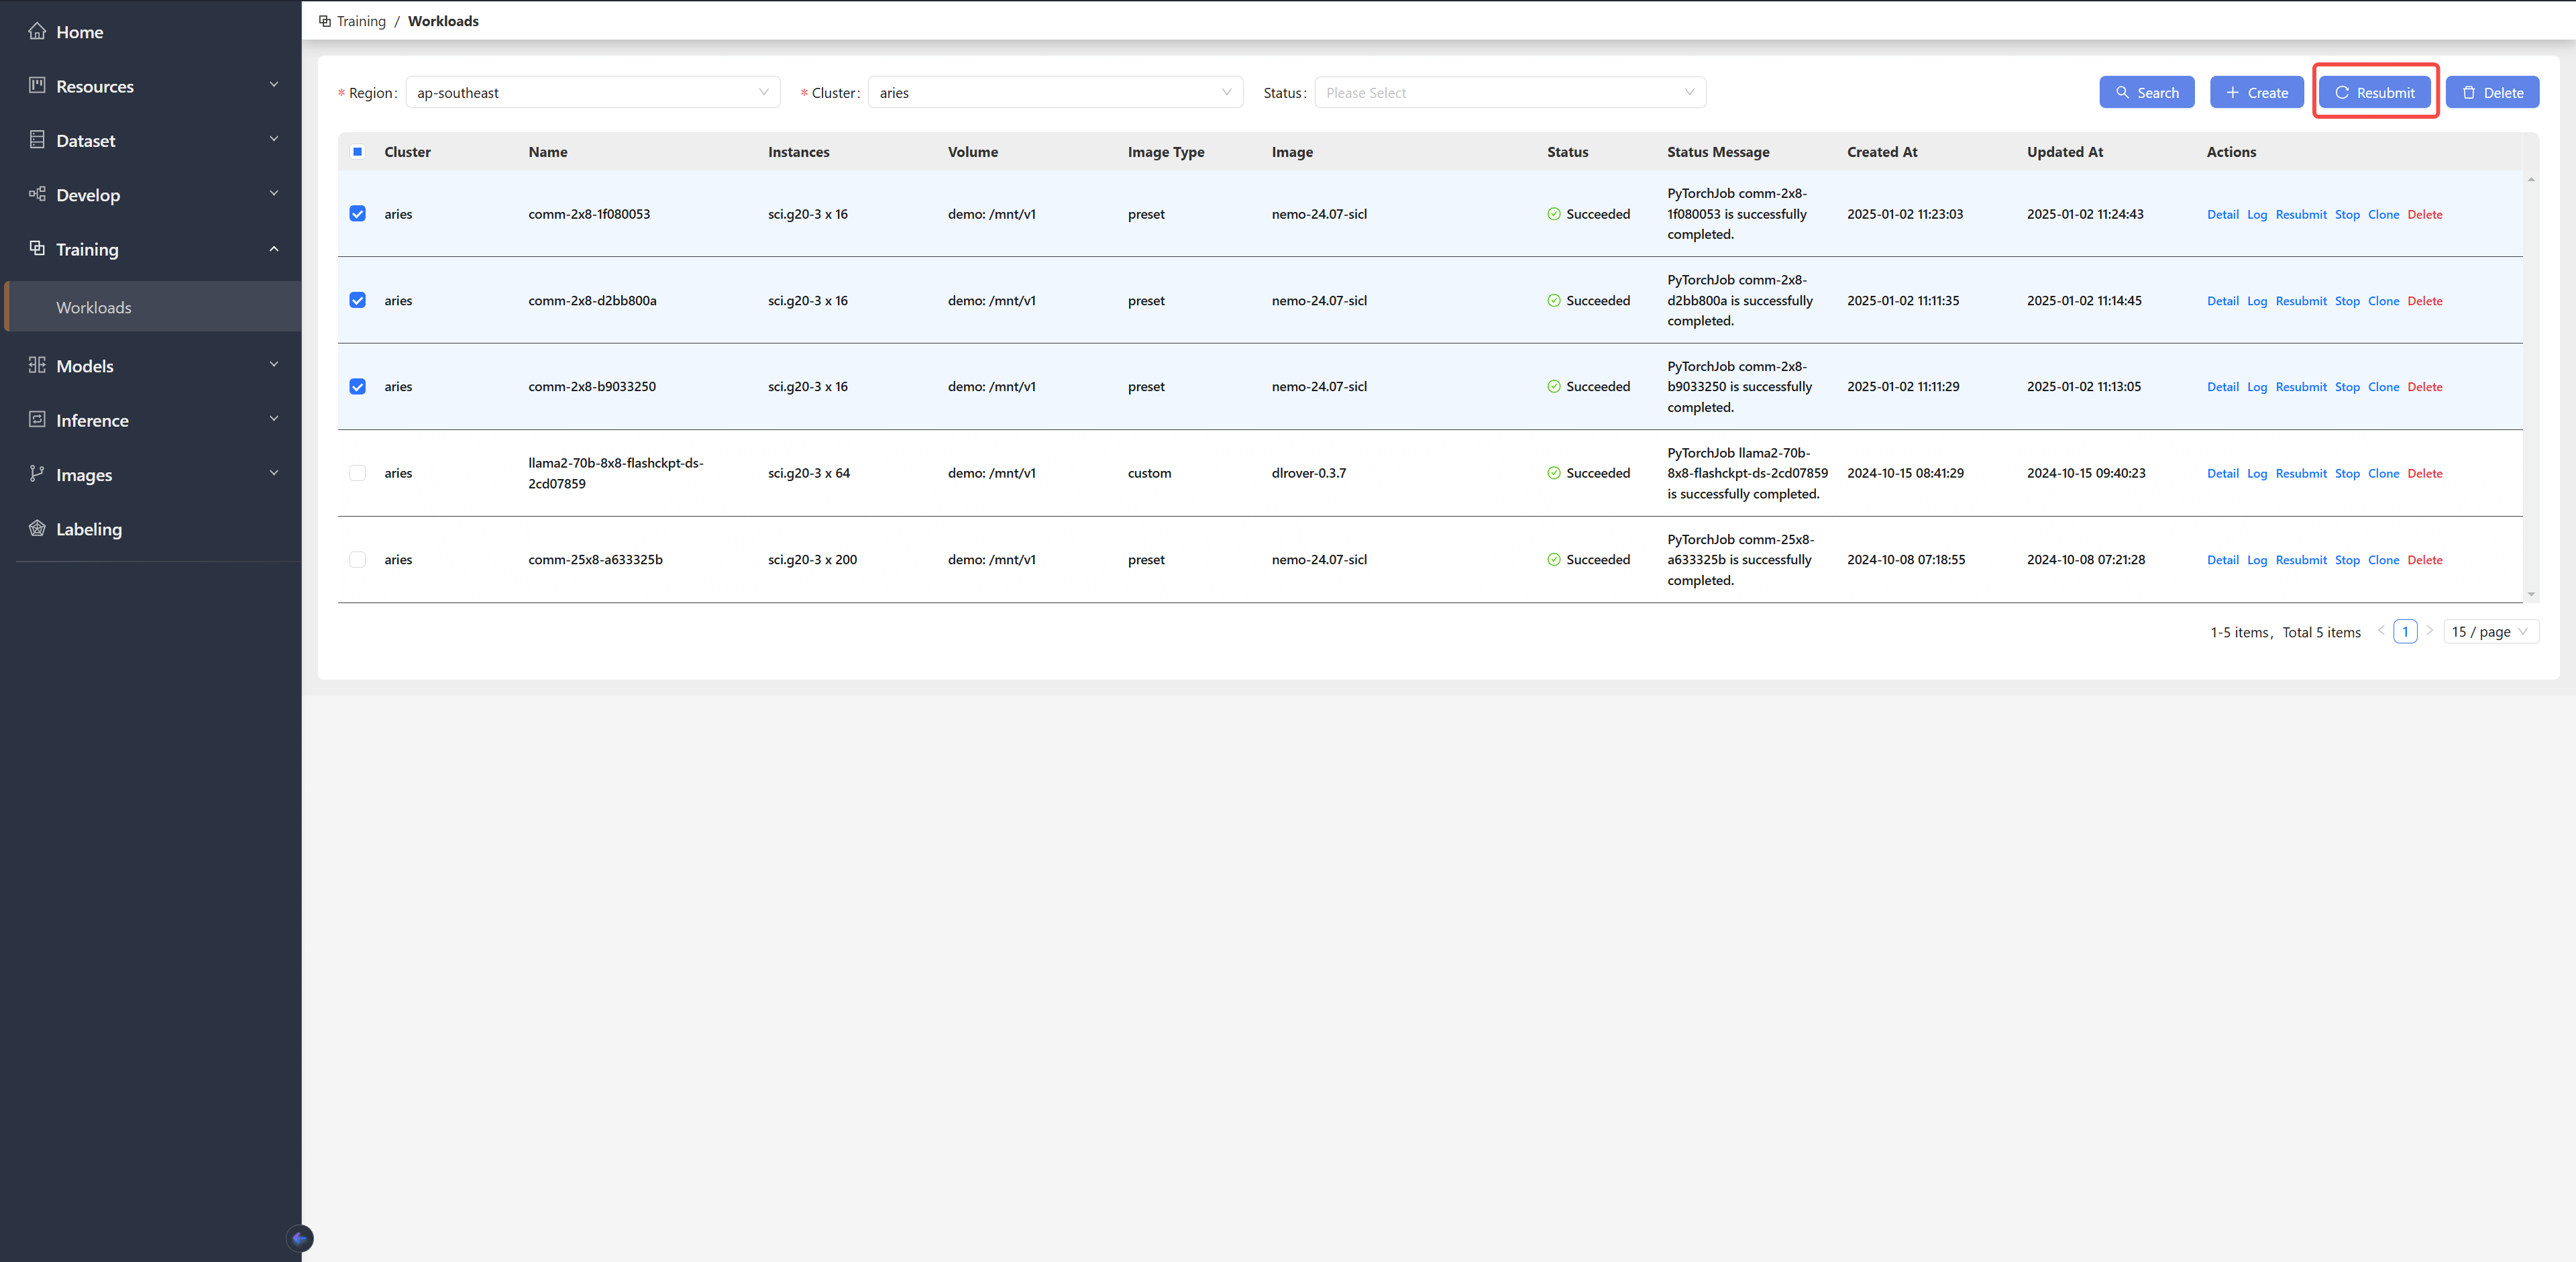Check the comm-25x8-a633325b row checkbox
Screen dimensions: 2576x1262
357,560
